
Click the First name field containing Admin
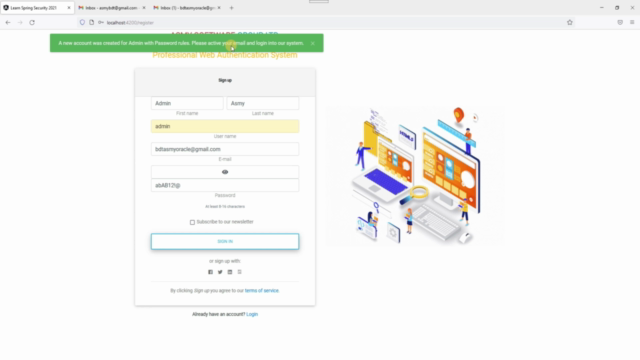click(187, 103)
